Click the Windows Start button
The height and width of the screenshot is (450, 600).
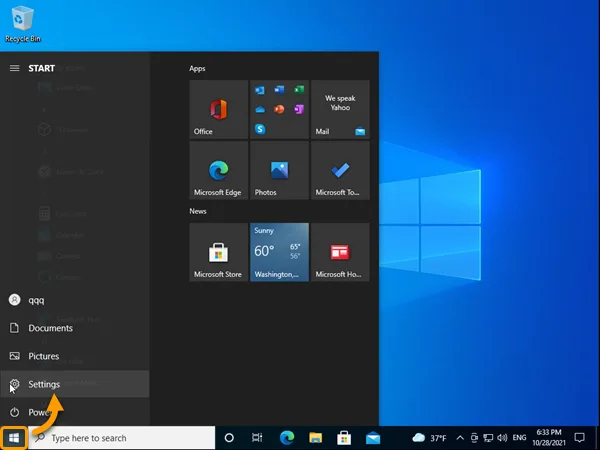14,438
